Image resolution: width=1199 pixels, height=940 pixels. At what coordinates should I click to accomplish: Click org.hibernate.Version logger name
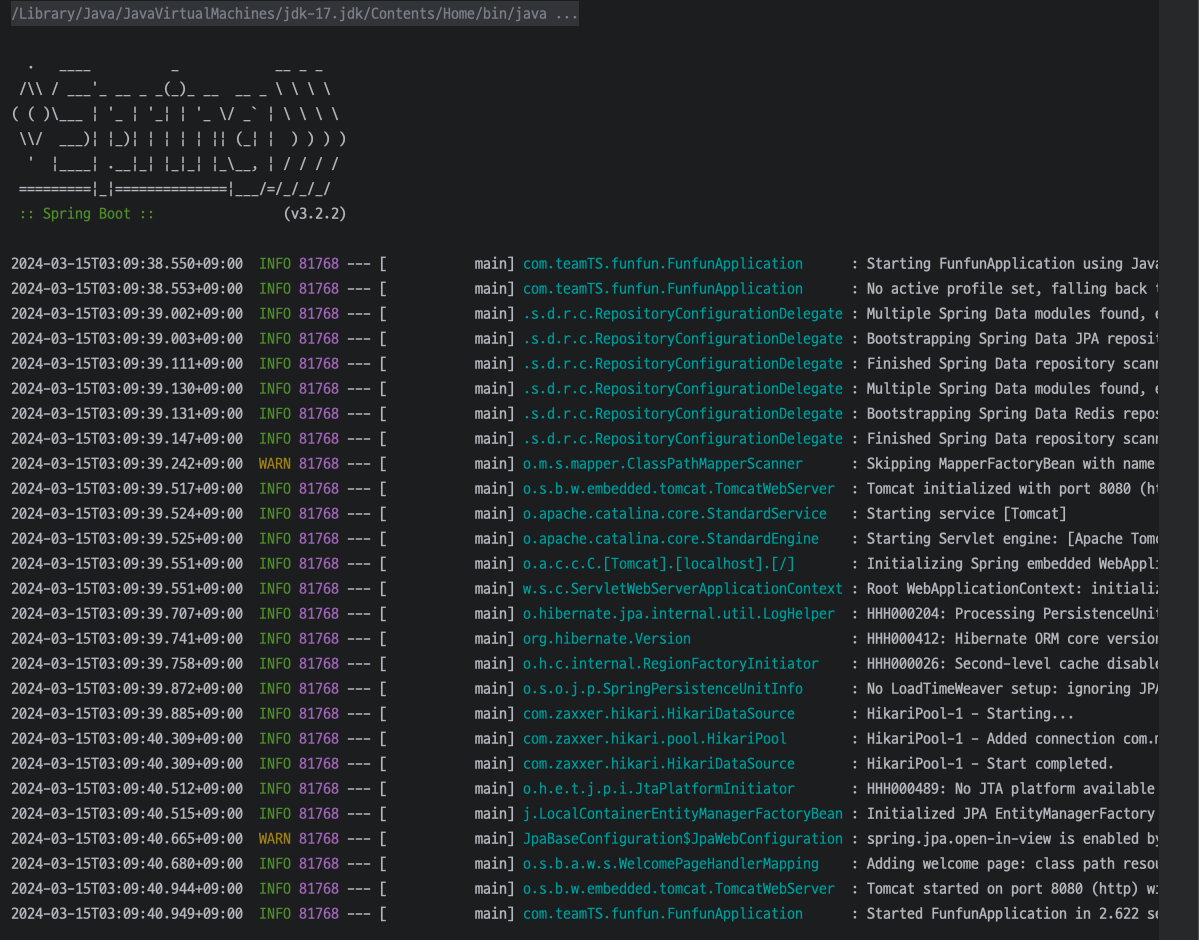coord(606,639)
